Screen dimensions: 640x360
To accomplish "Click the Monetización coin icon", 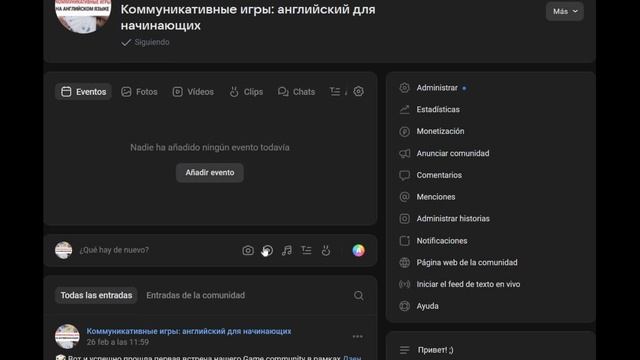I will [404, 131].
